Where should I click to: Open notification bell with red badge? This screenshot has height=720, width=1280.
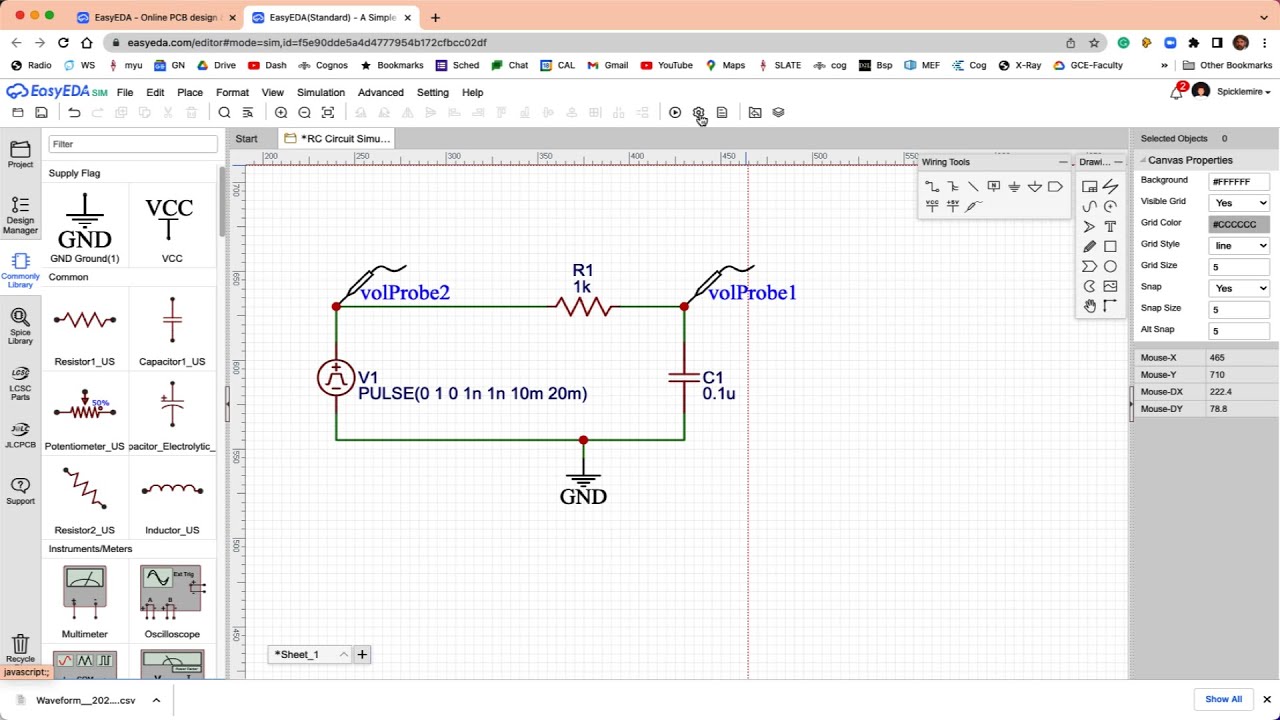tap(1177, 92)
